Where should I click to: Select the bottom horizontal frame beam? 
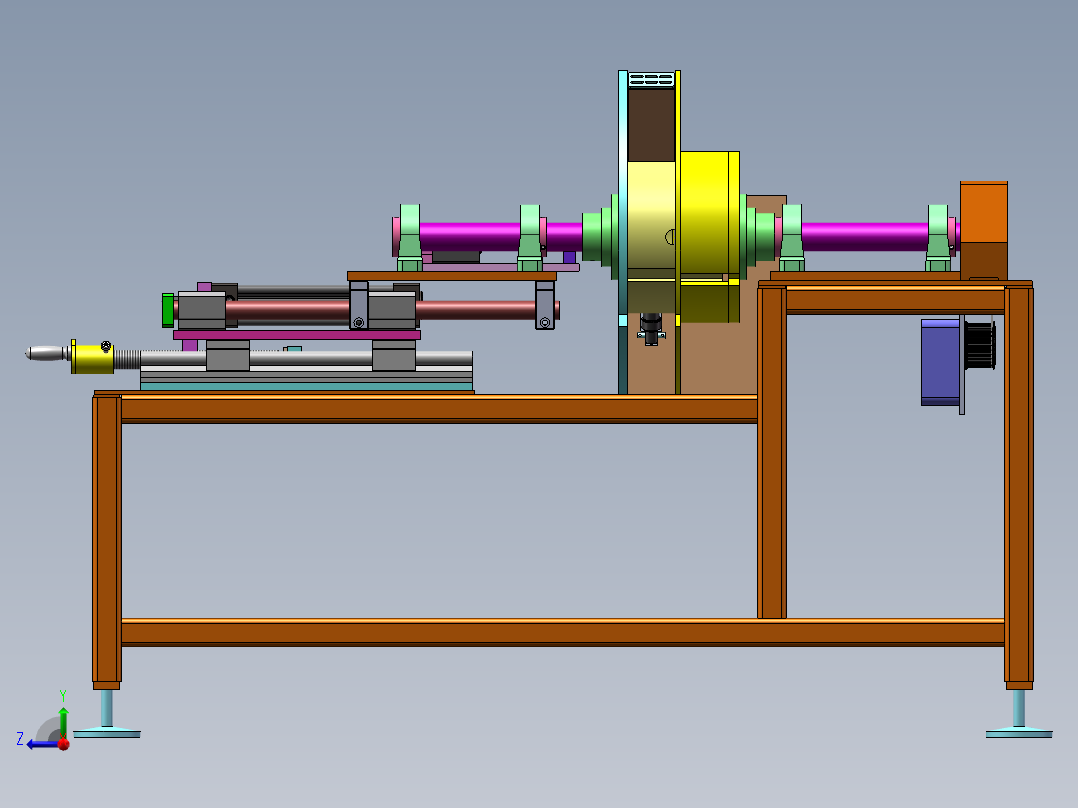[562, 632]
